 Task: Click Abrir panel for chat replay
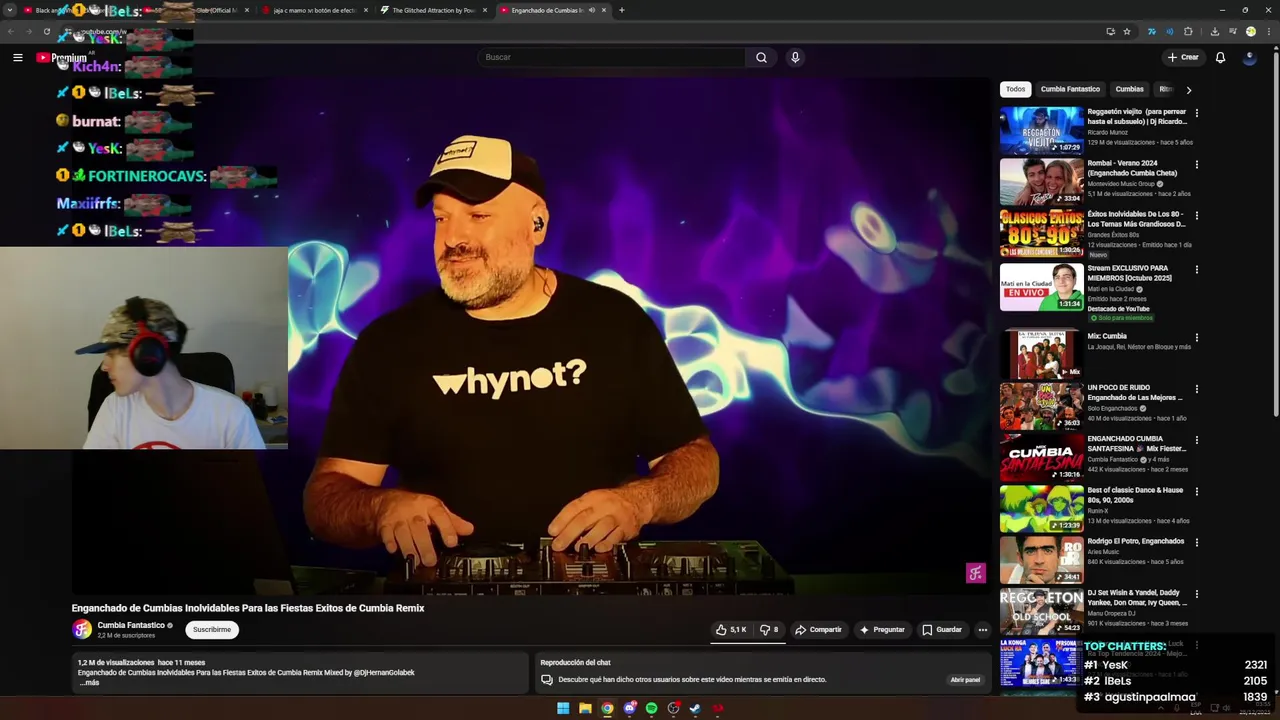point(965,680)
